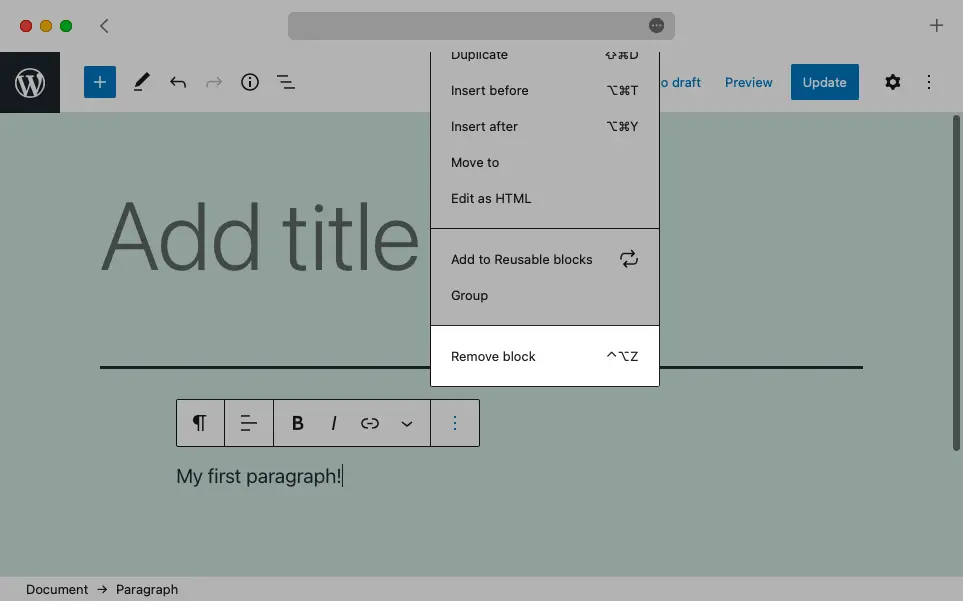Expand more rich text controls chevron
This screenshot has height=601, width=963.
pyautogui.click(x=407, y=424)
